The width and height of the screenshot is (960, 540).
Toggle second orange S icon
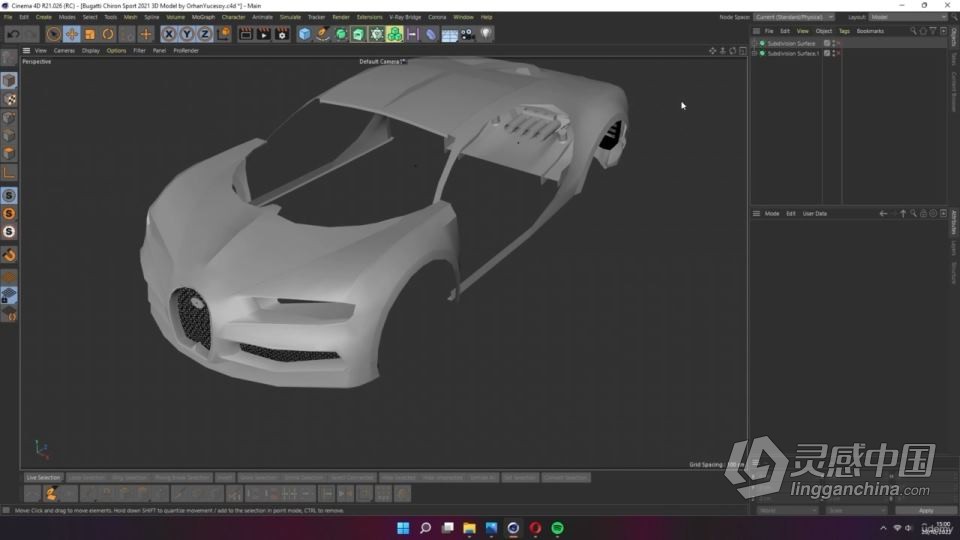tap(9, 214)
